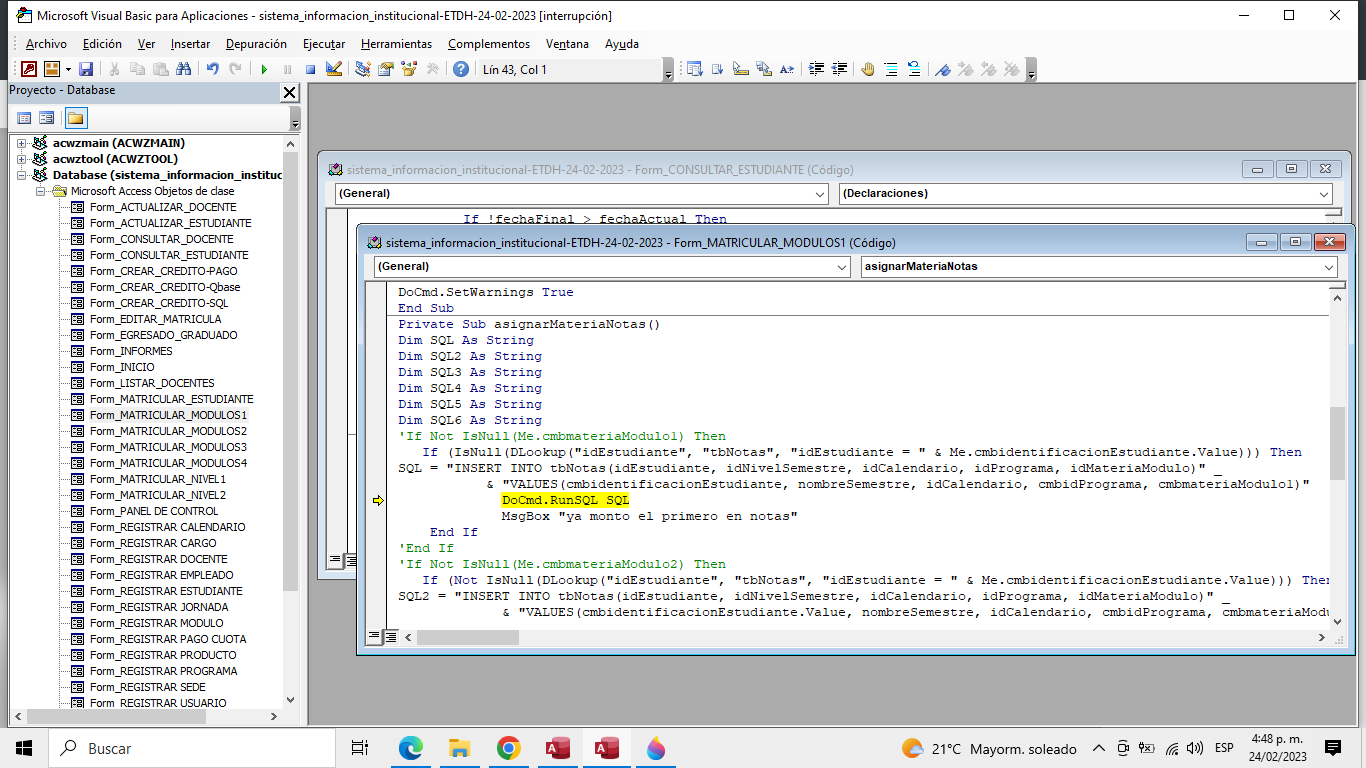Click View Object icon in Project panel
Screen dimensions: 1366x768
pyautogui.click(x=47, y=118)
